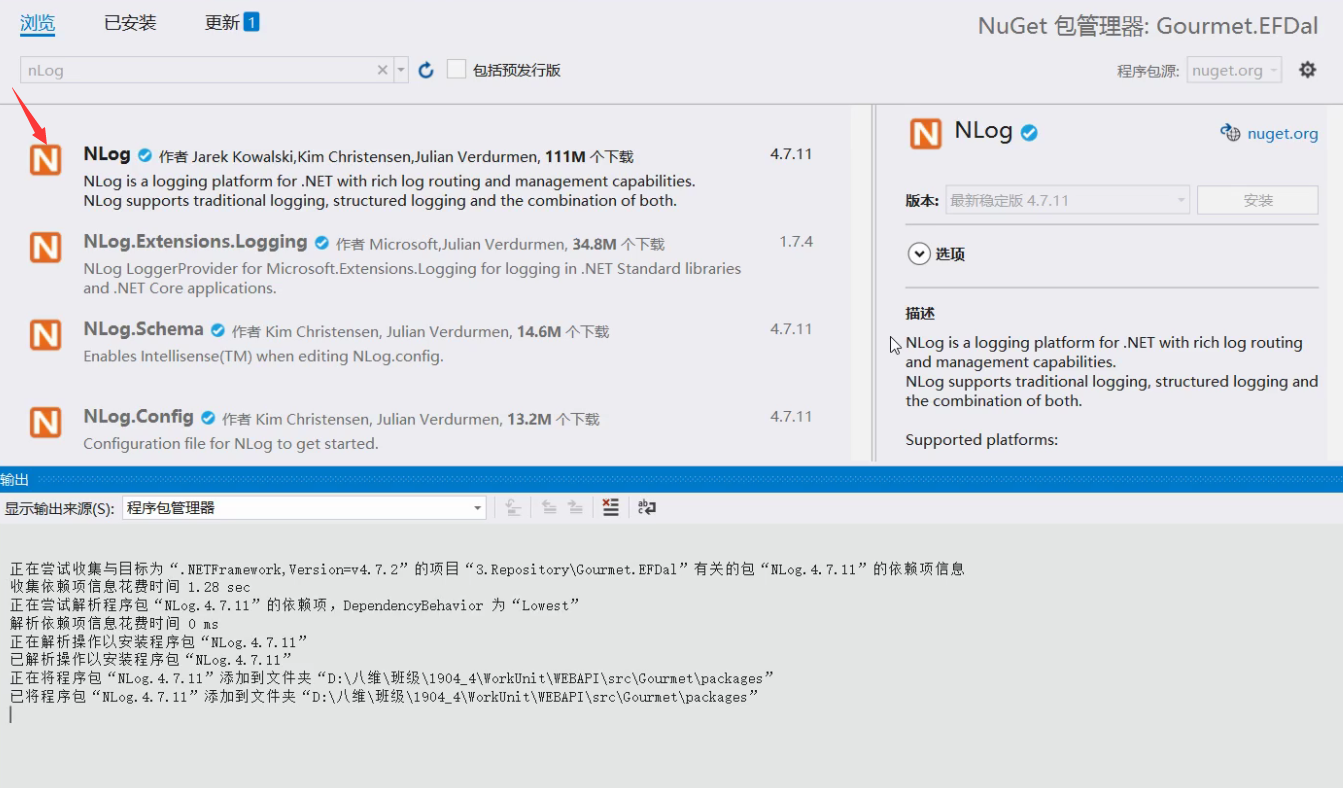Switch to the Browse tab
Viewport: 1343px width, 788px height.
[38, 23]
